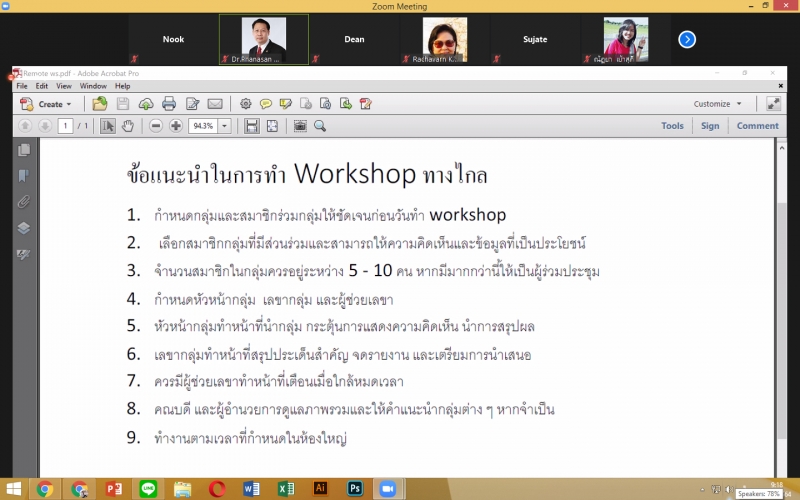
Task: Open the Window menu
Action: [93, 86]
